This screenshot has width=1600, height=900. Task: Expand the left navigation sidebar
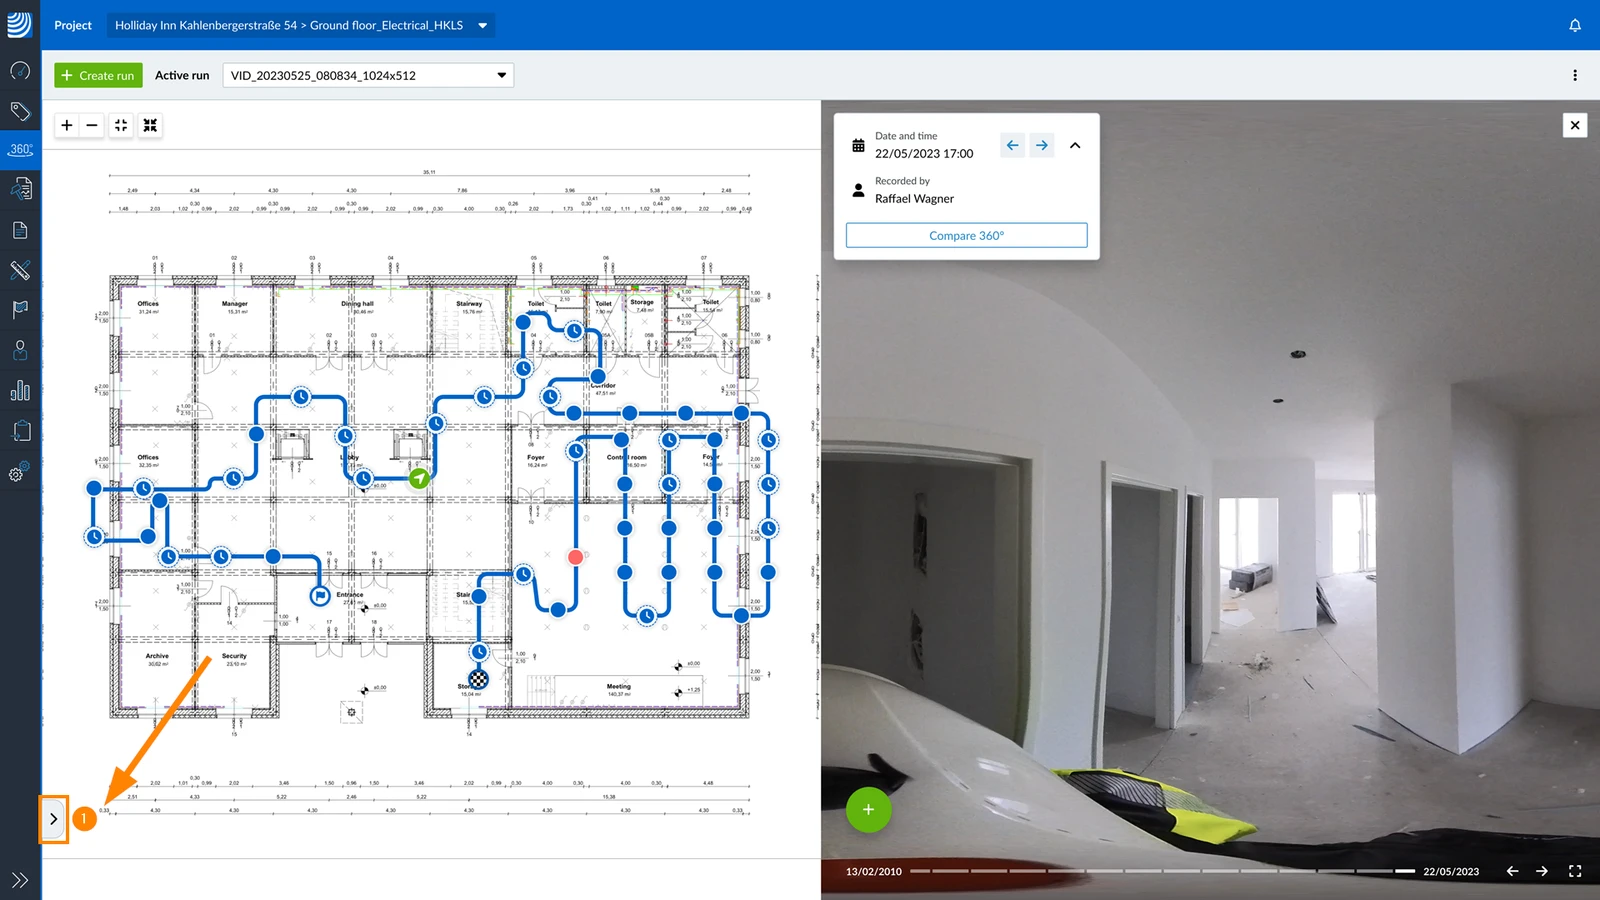tap(20, 880)
